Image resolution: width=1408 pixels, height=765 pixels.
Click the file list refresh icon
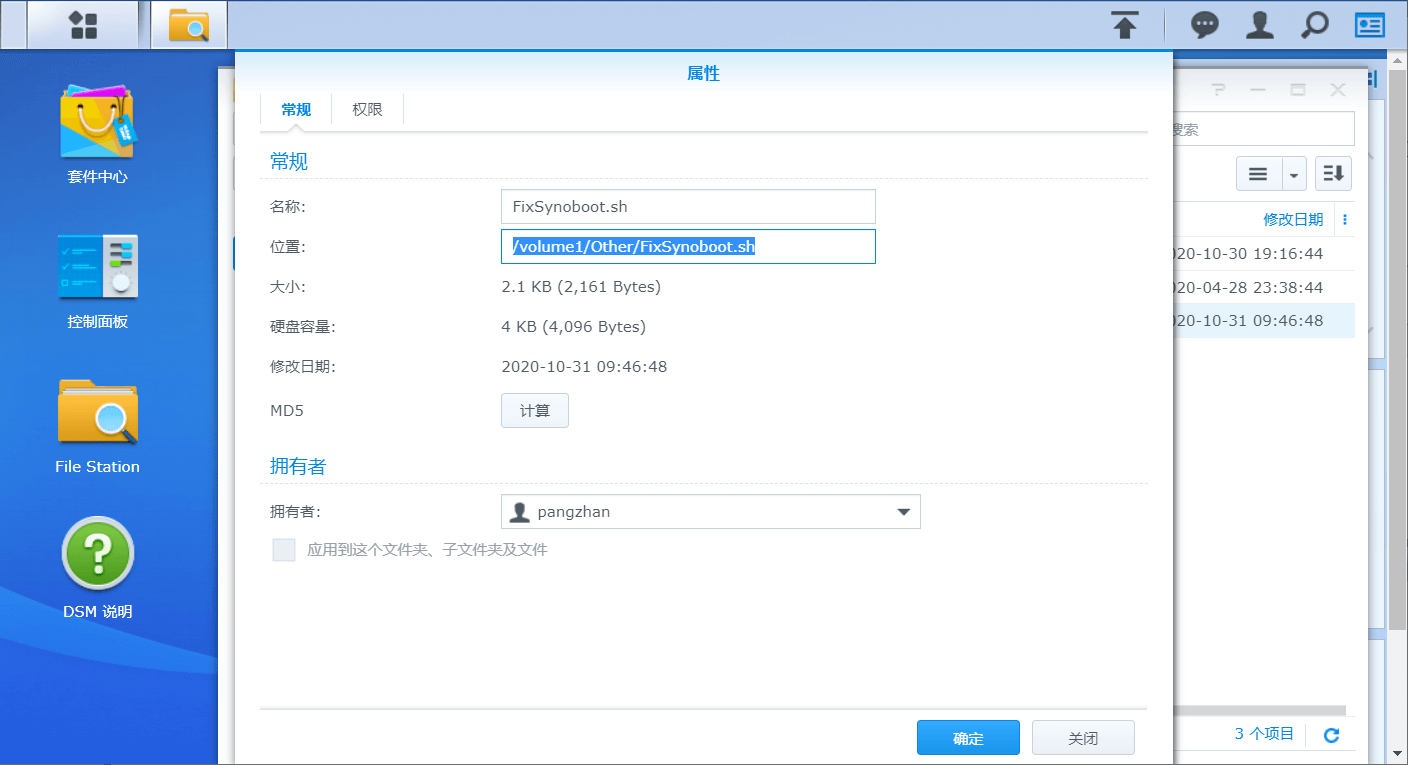pyautogui.click(x=1331, y=733)
